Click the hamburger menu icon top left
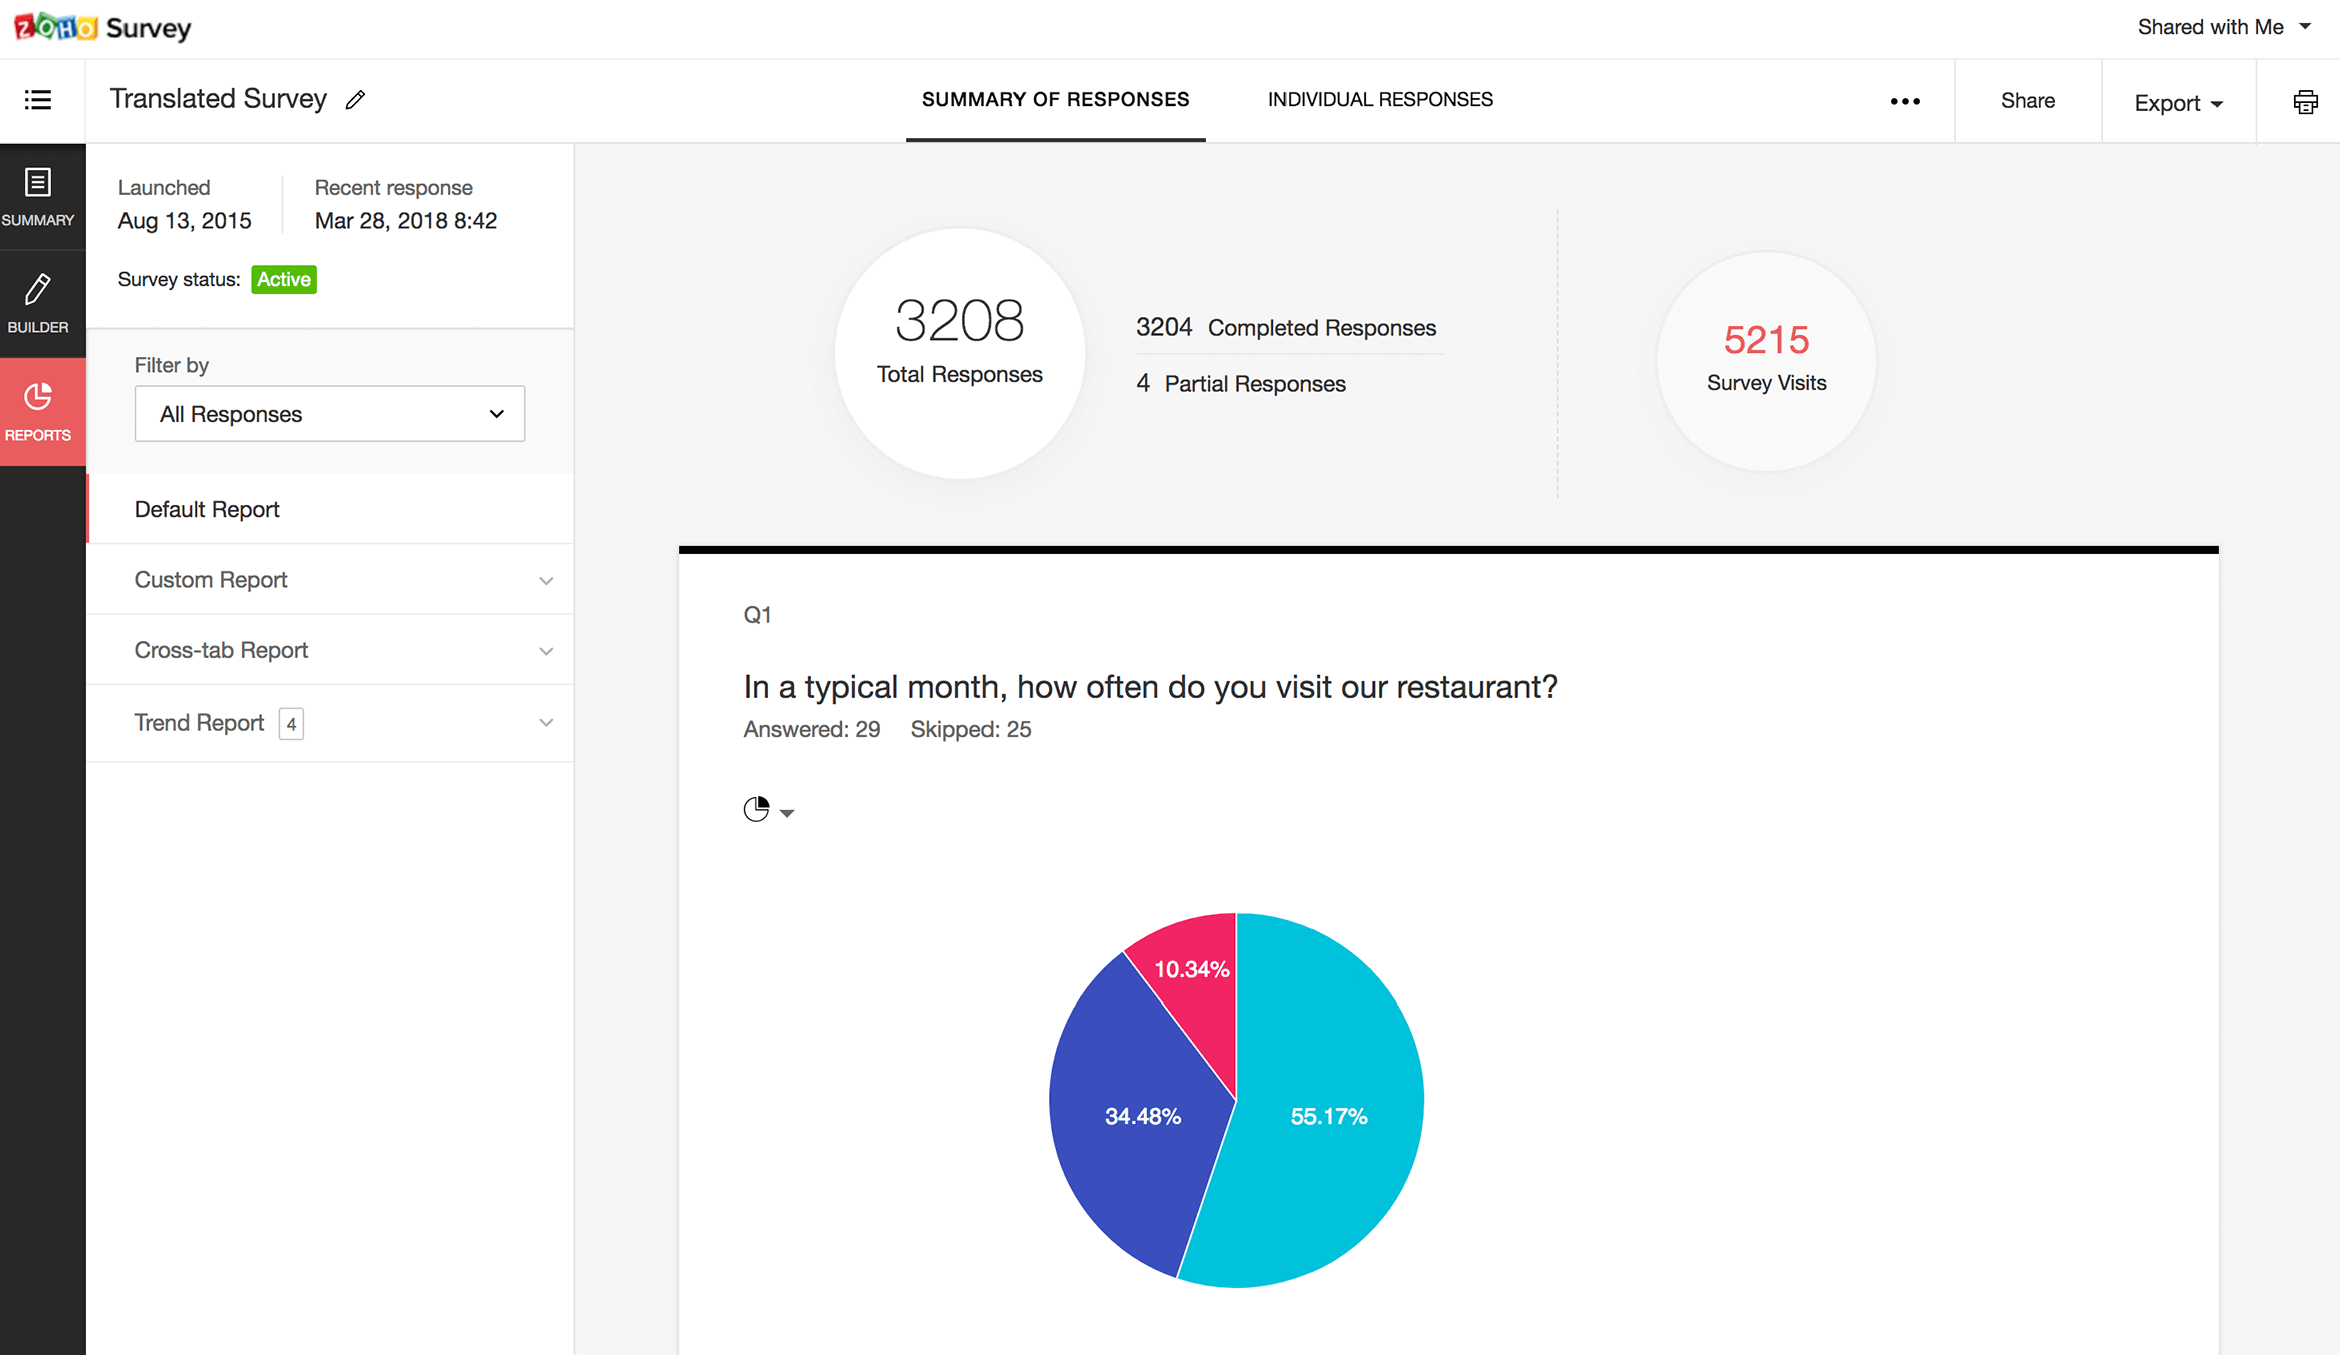 (x=37, y=98)
